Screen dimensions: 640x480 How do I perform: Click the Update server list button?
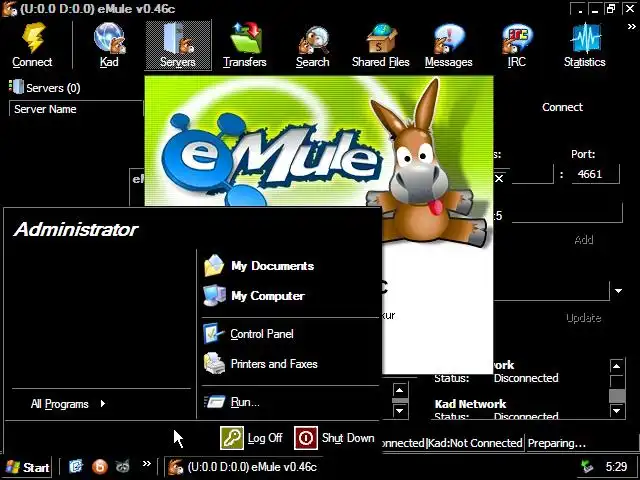584,318
